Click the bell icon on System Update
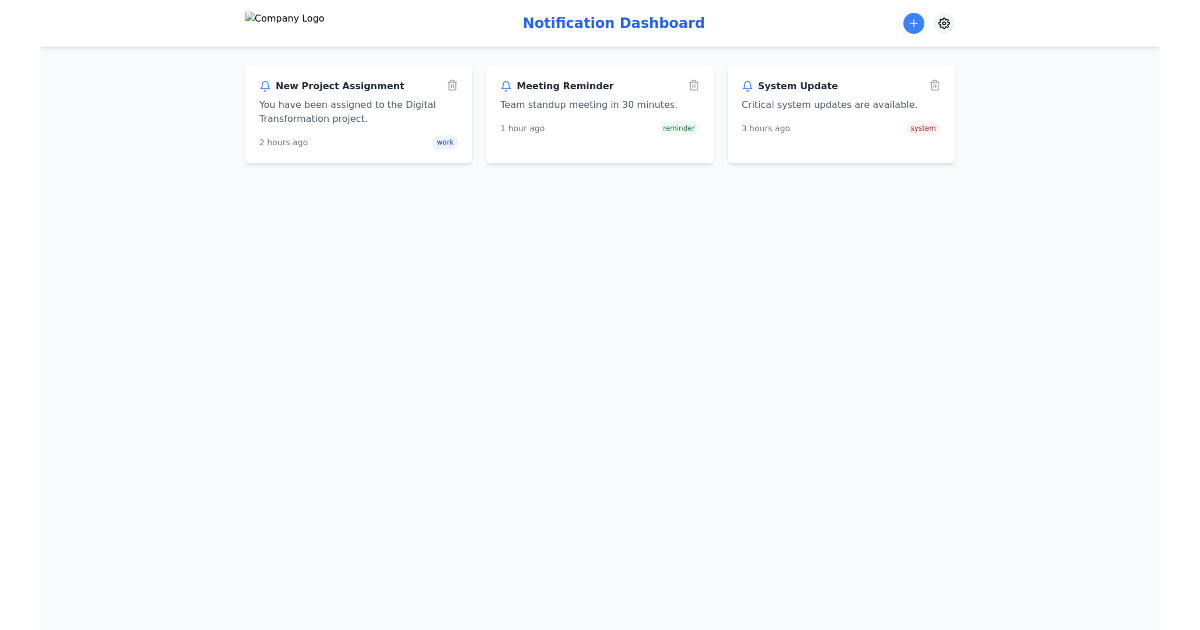 [x=747, y=86]
